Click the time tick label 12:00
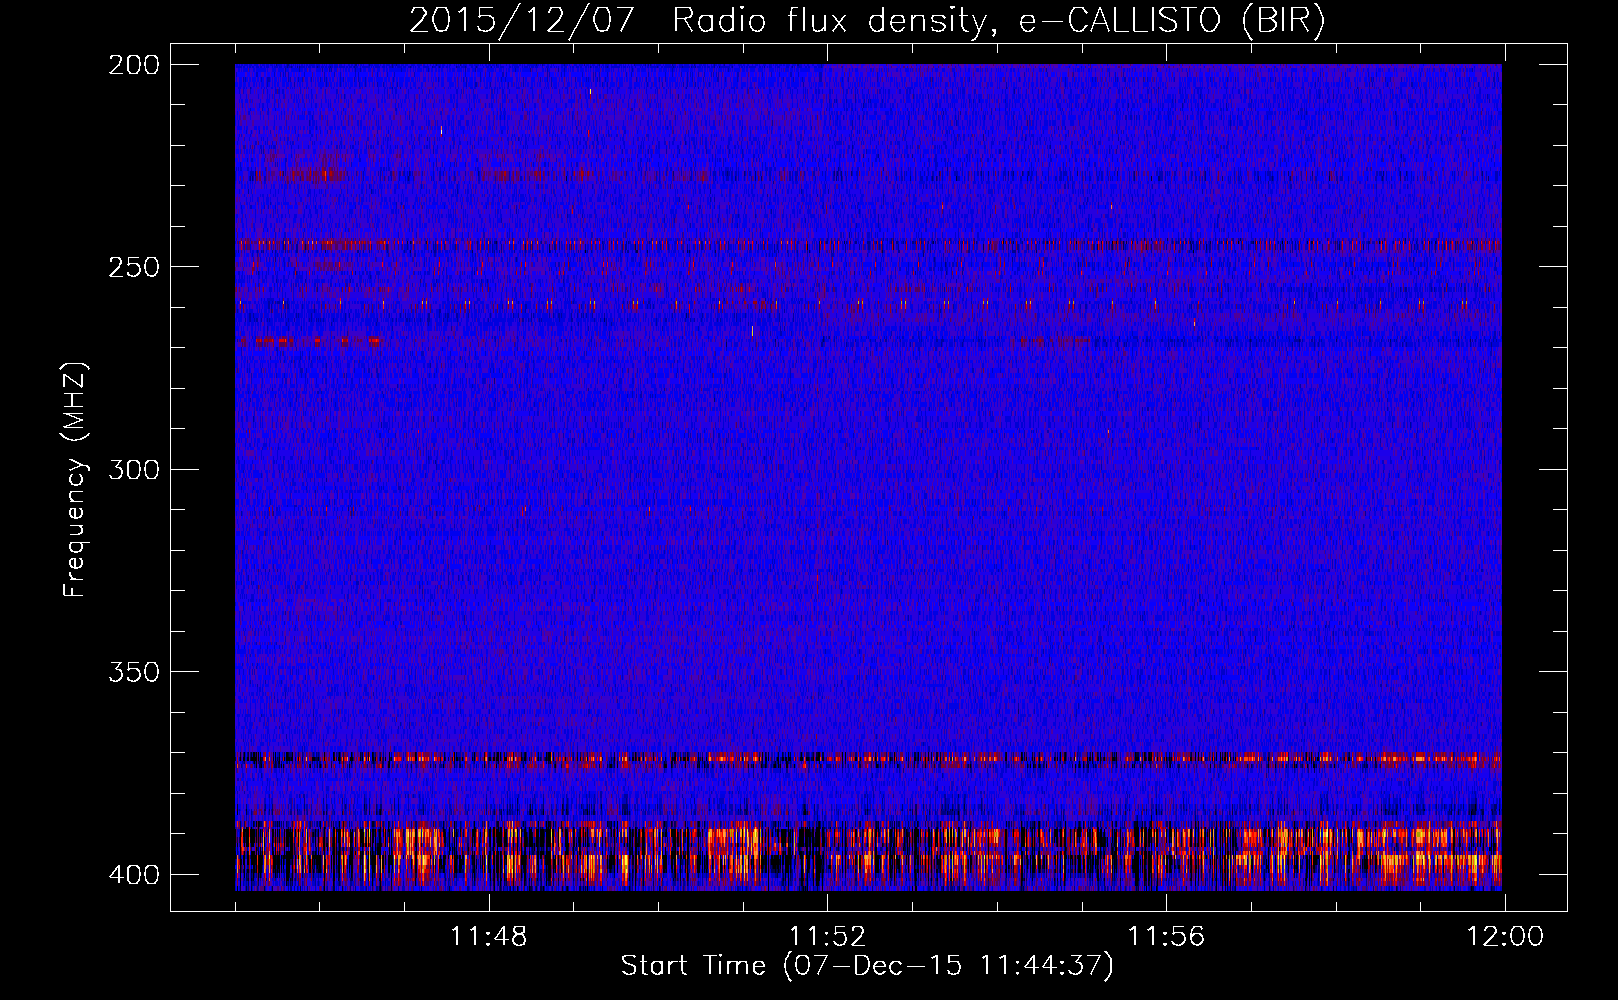 point(1505,937)
